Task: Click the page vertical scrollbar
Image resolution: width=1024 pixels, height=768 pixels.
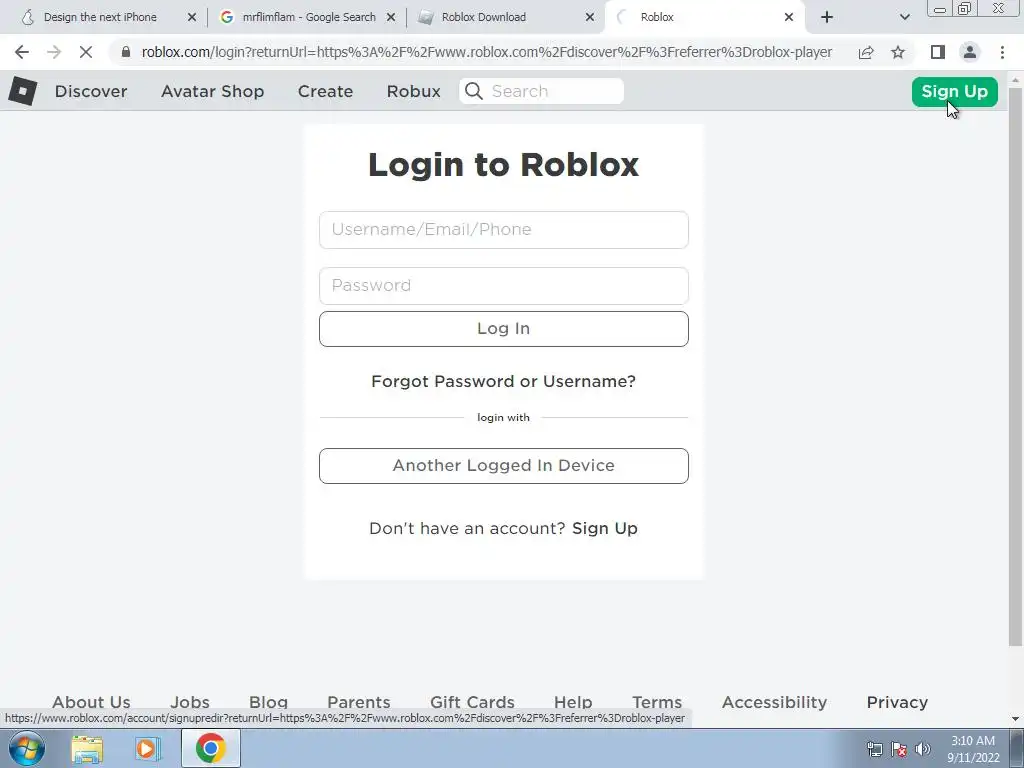Action: click(x=1016, y=366)
